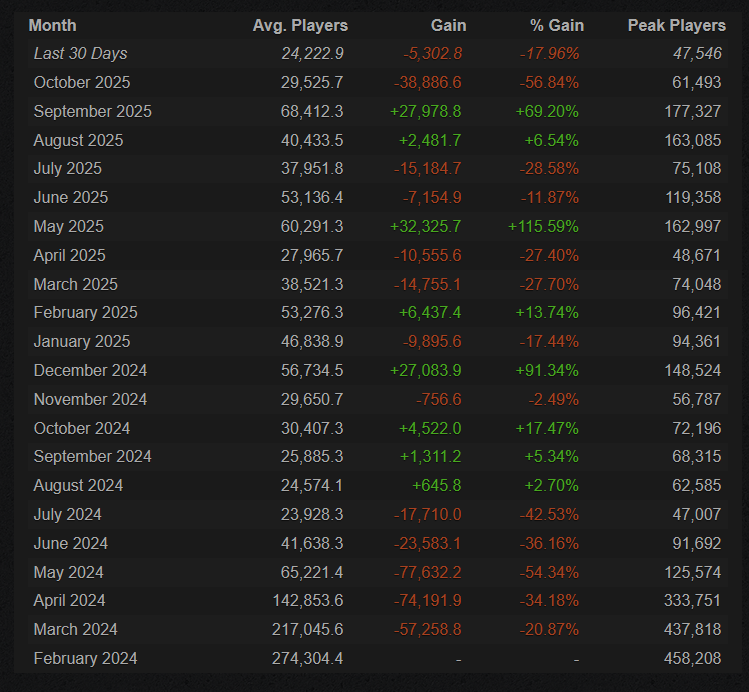Select the December 2024 month cell
Image resolution: width=749 pixels, height=692 pixels.
click(x=90, y=371)
